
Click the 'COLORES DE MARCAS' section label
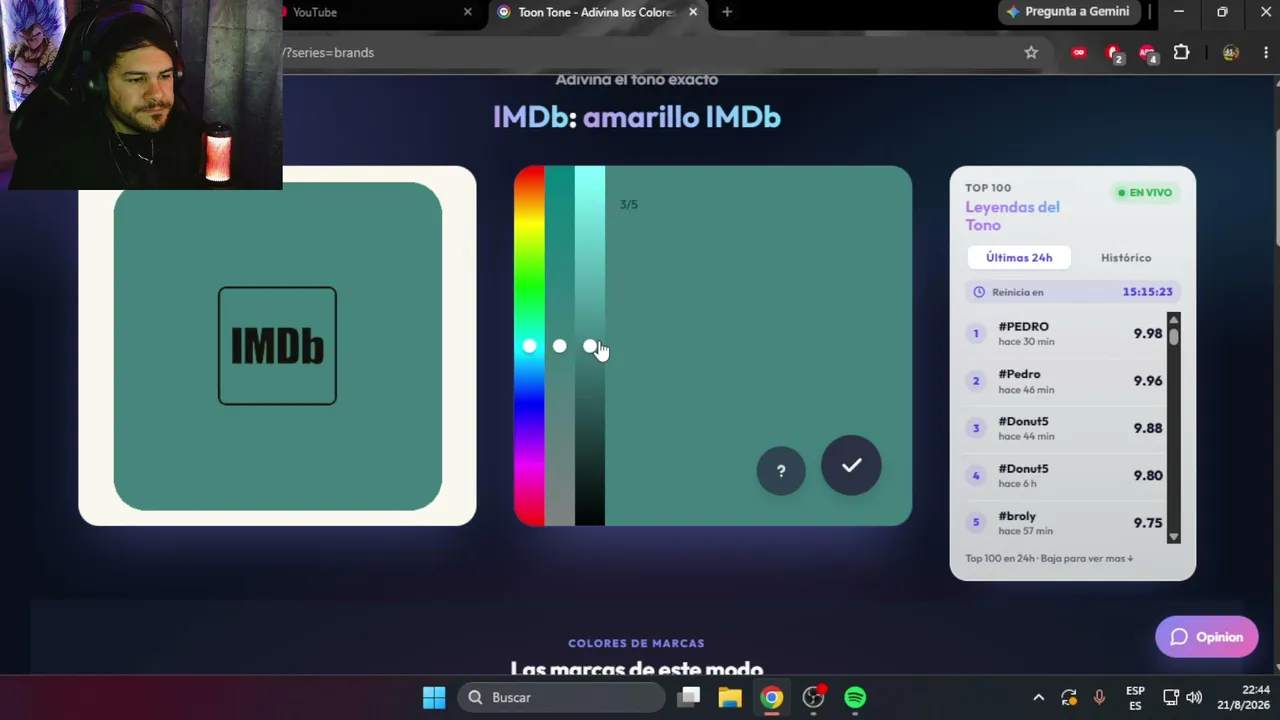point(636,643)
